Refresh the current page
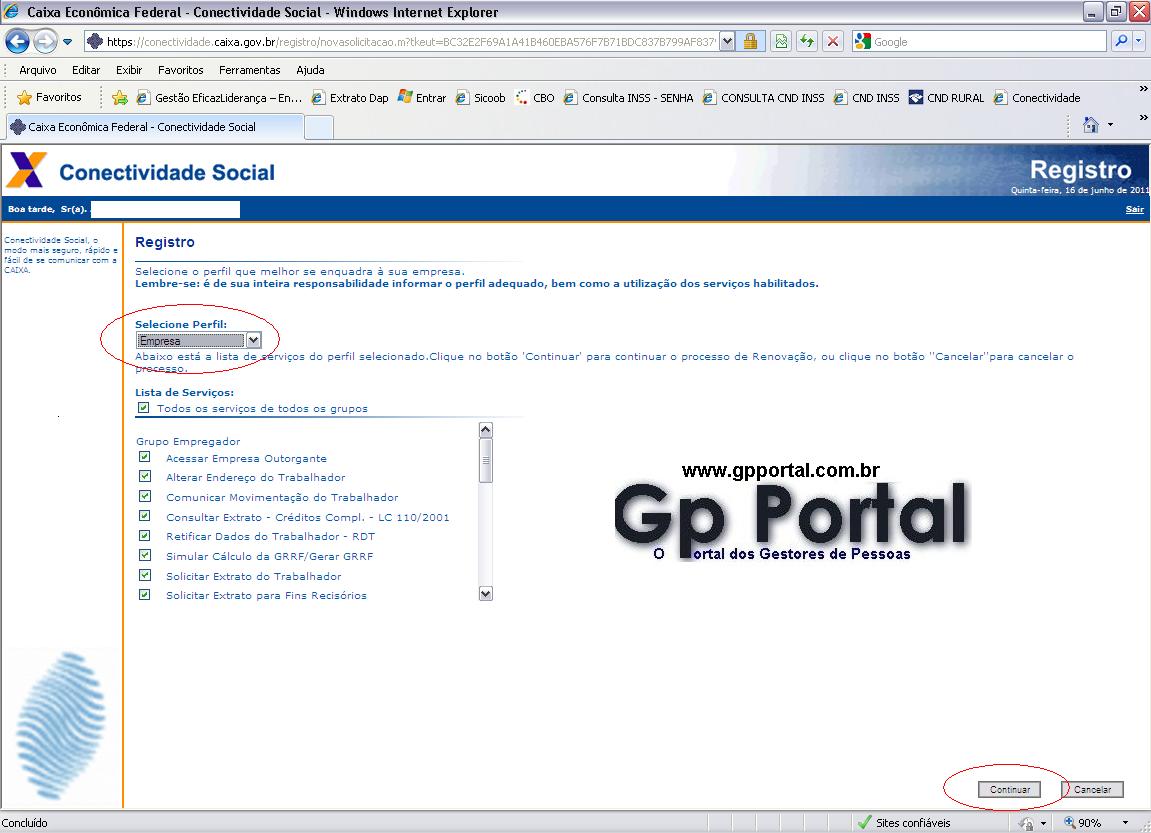This screenshot has height=833, width=1151. [807, 40]
